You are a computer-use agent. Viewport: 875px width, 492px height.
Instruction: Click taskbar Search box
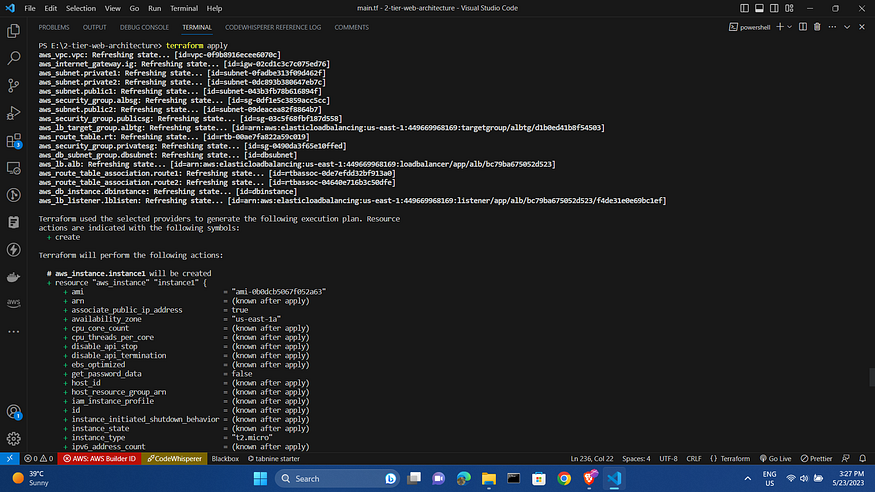point(337,479)
